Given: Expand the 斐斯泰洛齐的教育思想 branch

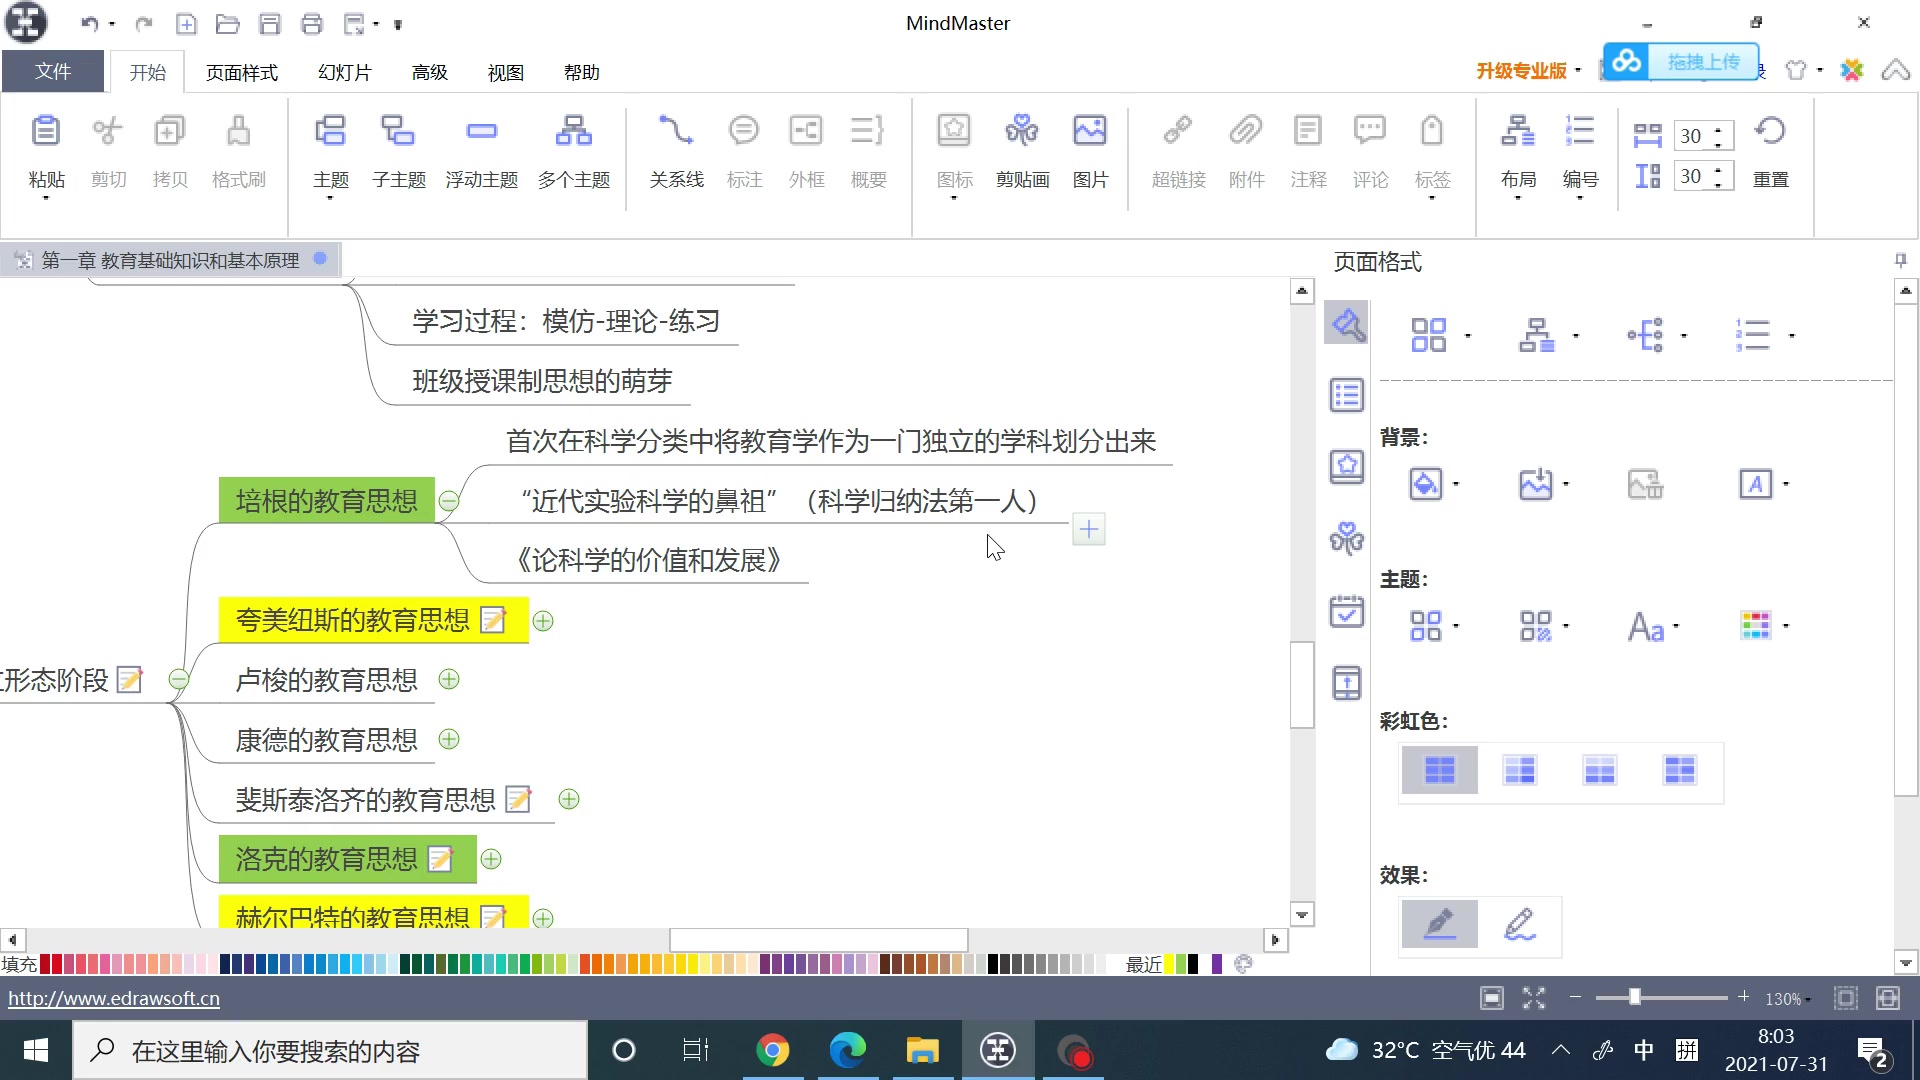Looking at the screenshot, I should tap(569, 799).
